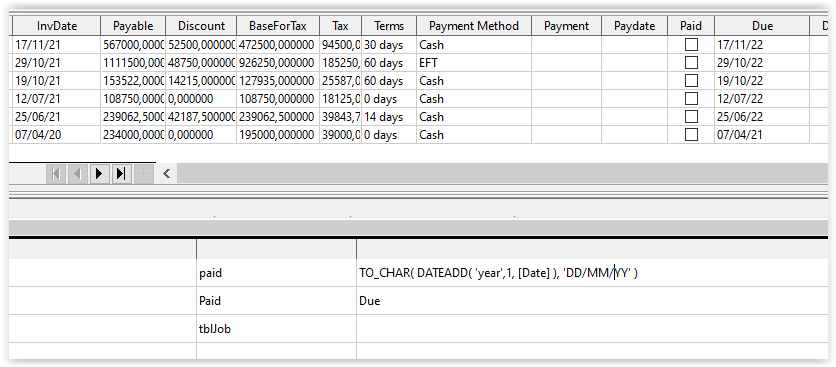Tick the Paid checkbox for 07/04/20 invoice

click(691, 135)
